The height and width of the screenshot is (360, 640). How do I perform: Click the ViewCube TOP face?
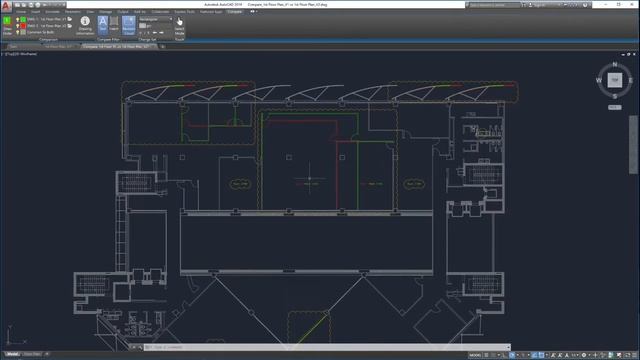[x=615, y=80]
